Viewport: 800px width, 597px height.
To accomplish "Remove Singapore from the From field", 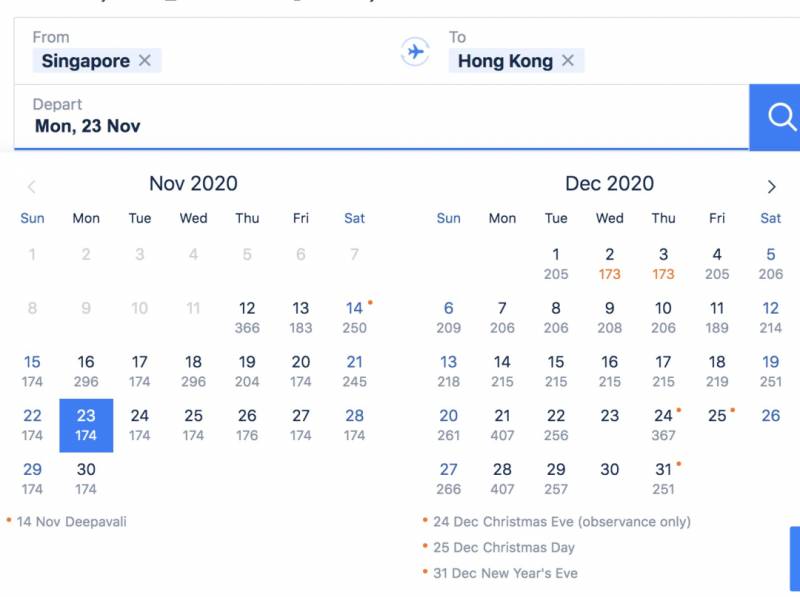I will (145, 61).
